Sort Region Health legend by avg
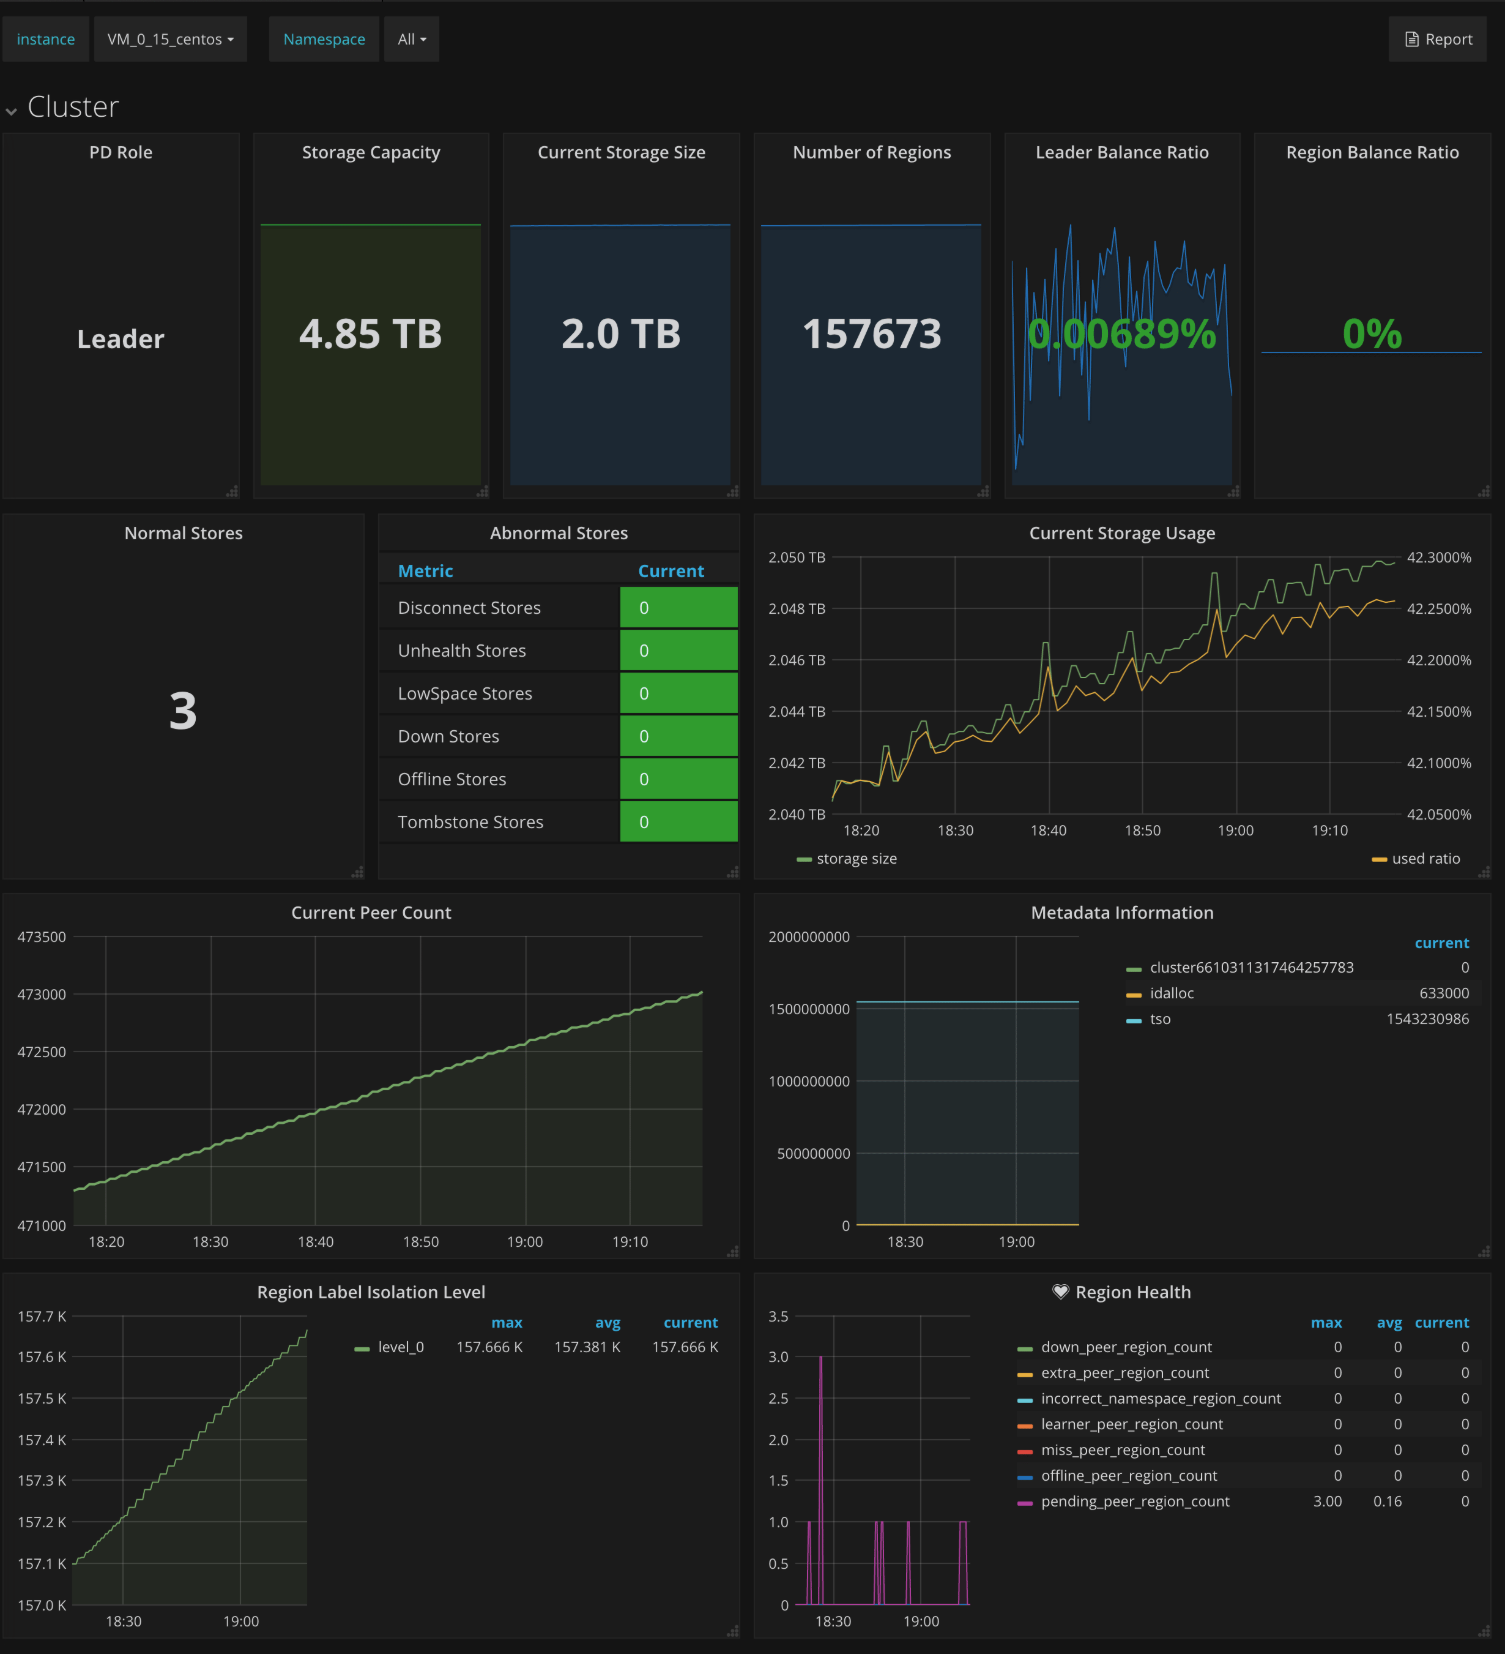The width and height of the screenshot is (1505, 1654). coord(1389,1322)
